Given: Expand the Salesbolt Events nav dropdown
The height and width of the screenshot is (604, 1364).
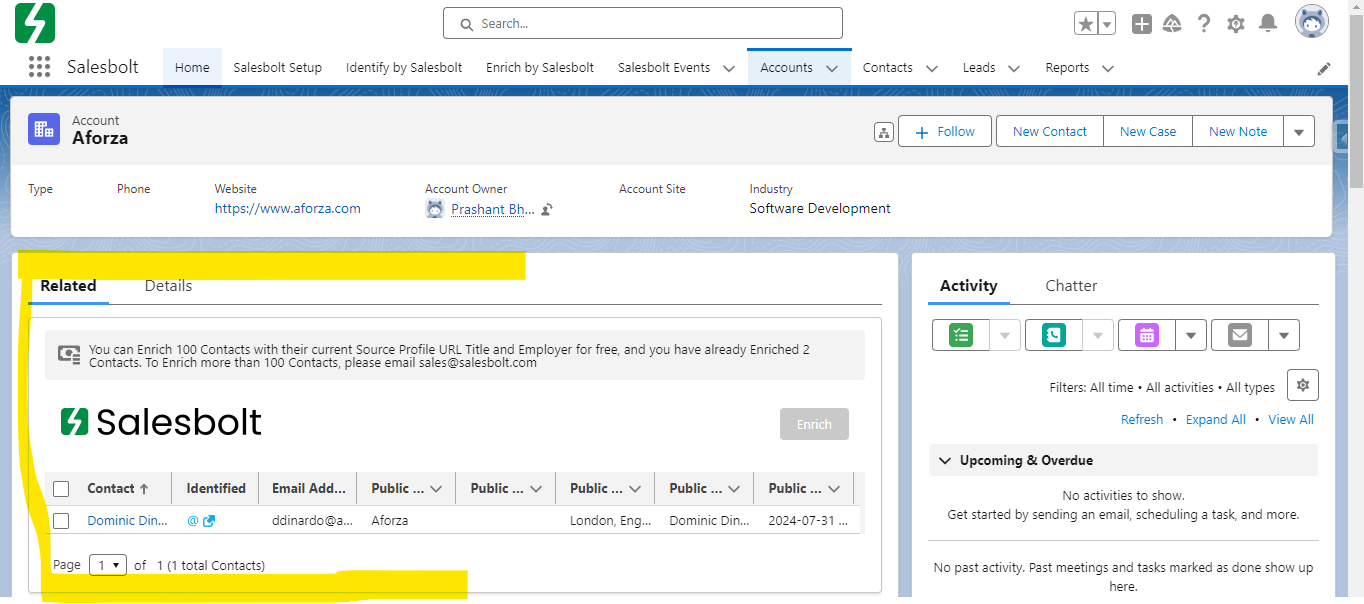Looking at the screenshot, I should pos(728,68).
